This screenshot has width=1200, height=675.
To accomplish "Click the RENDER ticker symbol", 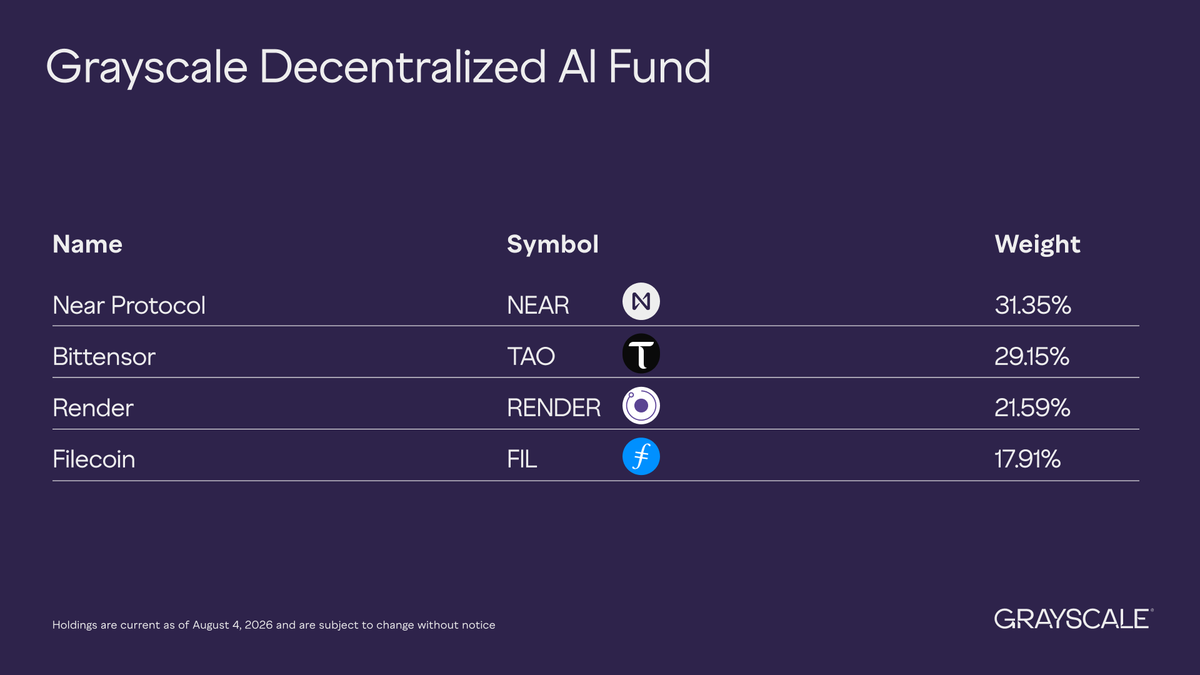I will pyautogui.click(x=554, y=408).
